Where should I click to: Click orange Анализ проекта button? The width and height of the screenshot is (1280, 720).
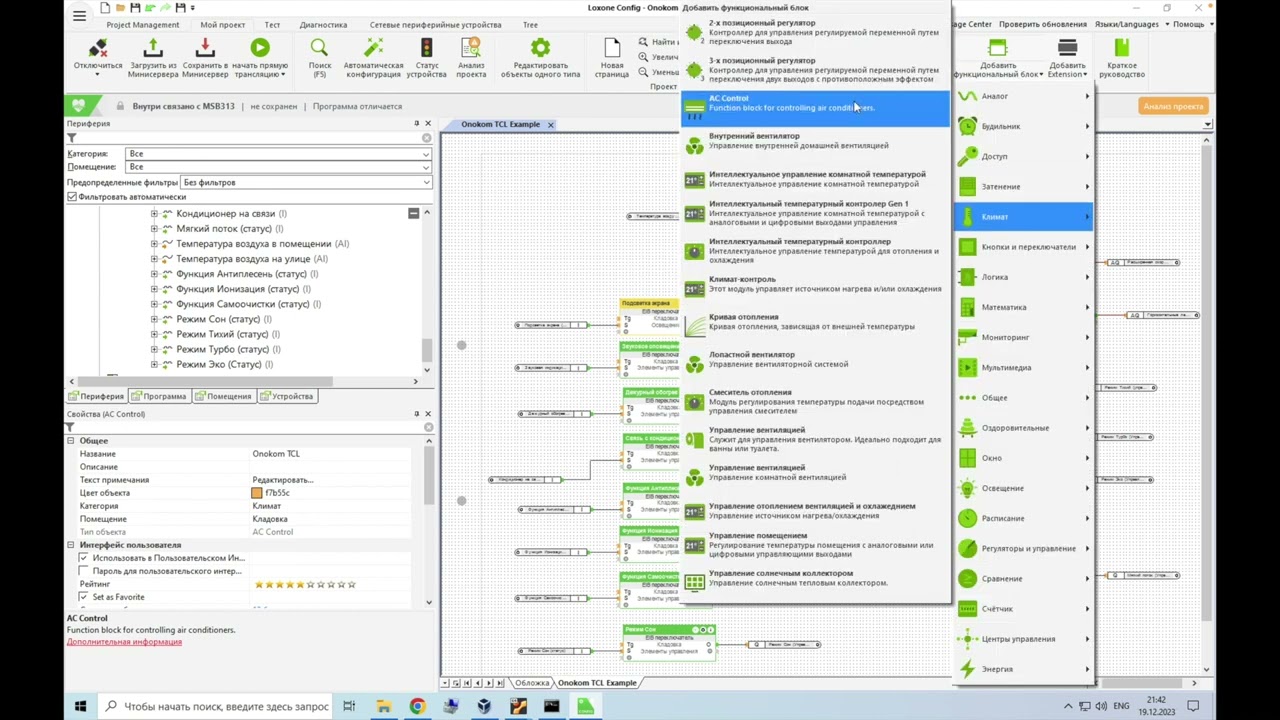coord(1173,106)
